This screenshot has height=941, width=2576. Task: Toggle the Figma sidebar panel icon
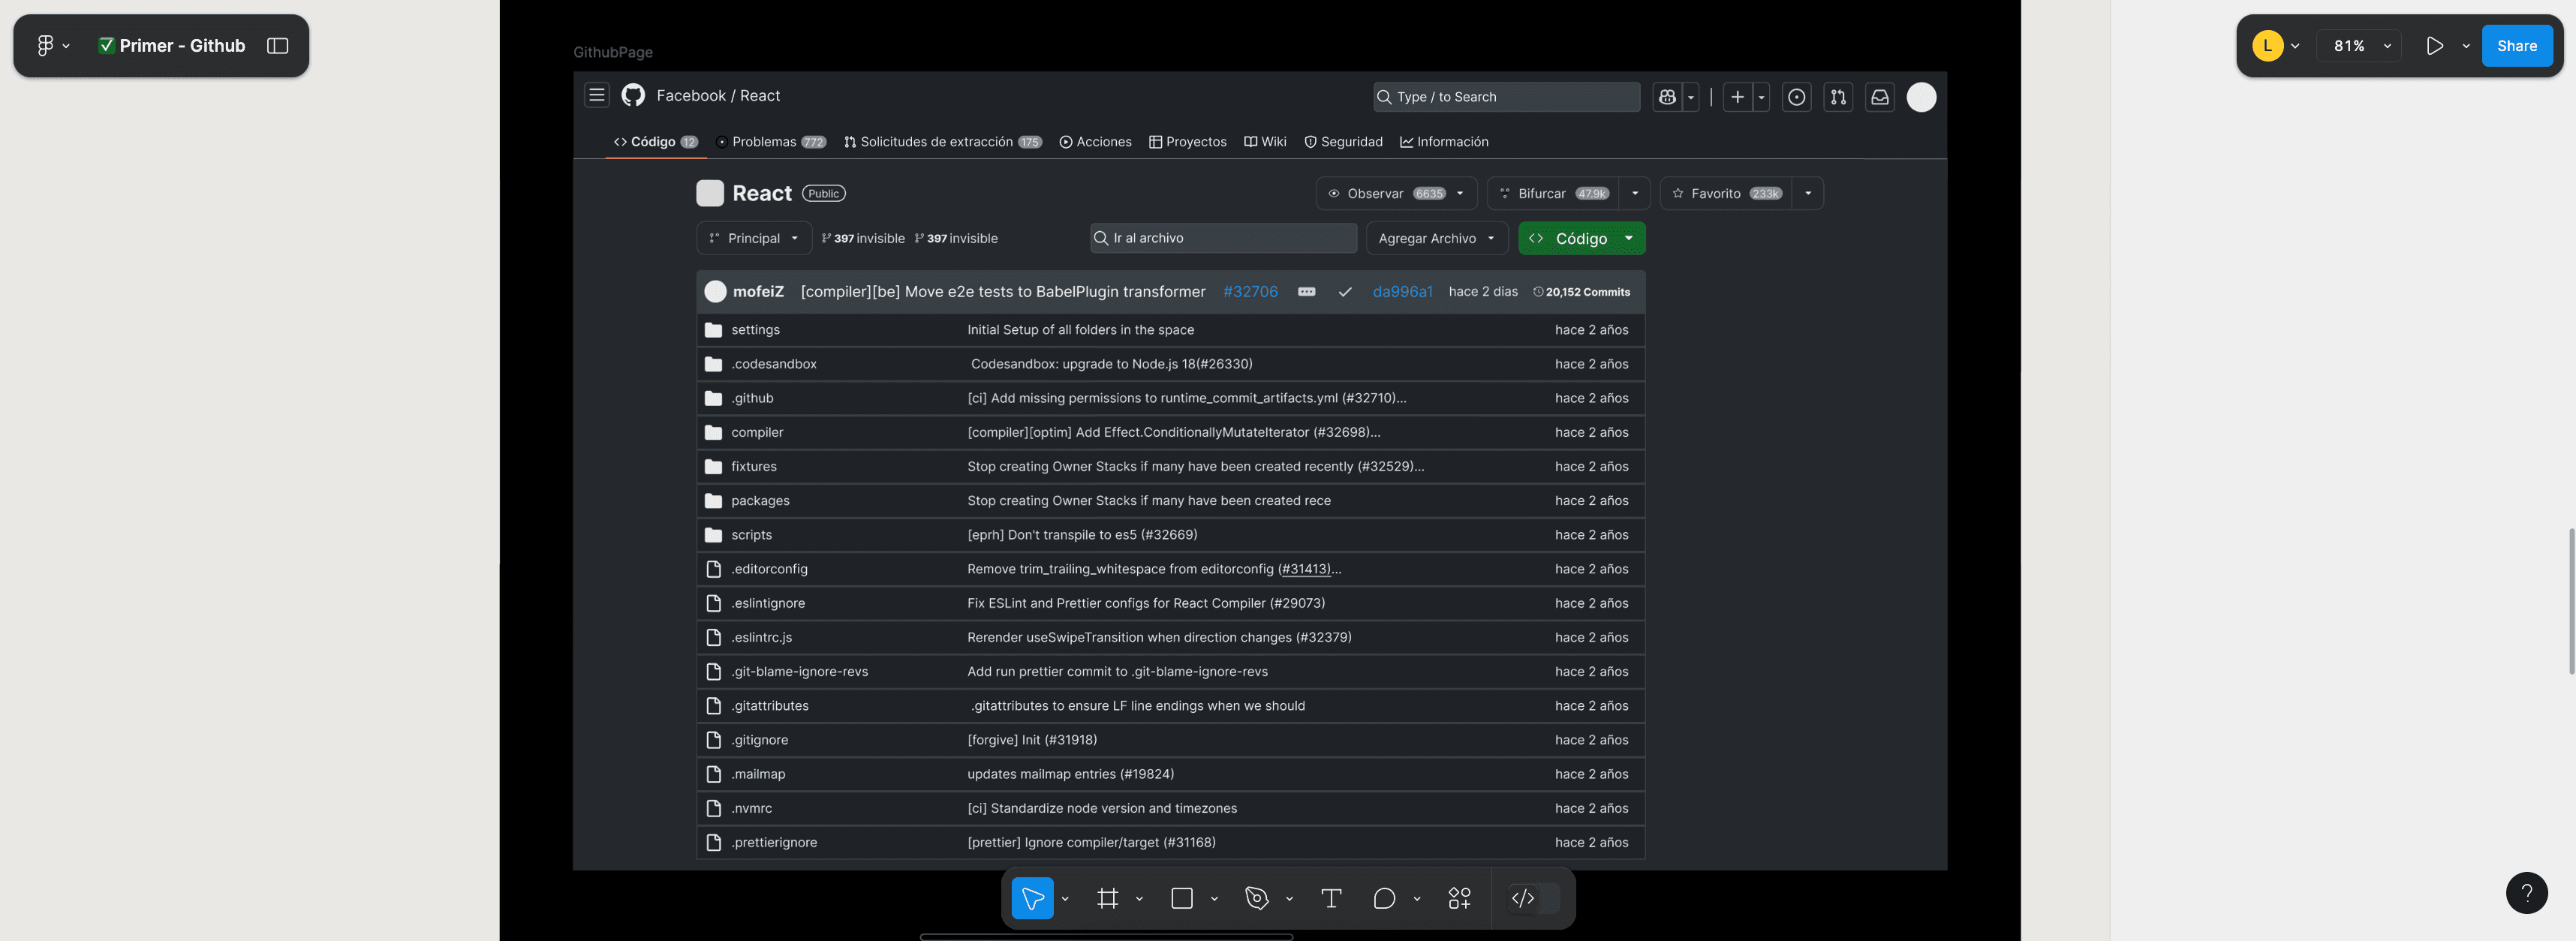click(x=278, y=46)
